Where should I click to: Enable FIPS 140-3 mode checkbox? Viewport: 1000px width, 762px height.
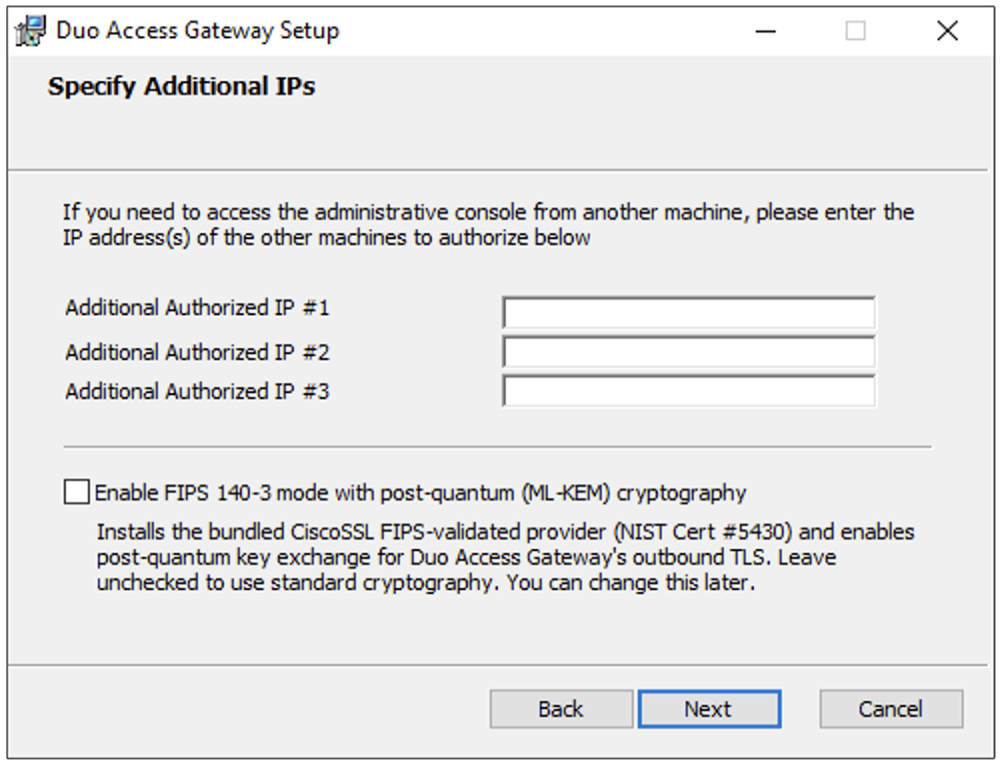pos(77,492)
